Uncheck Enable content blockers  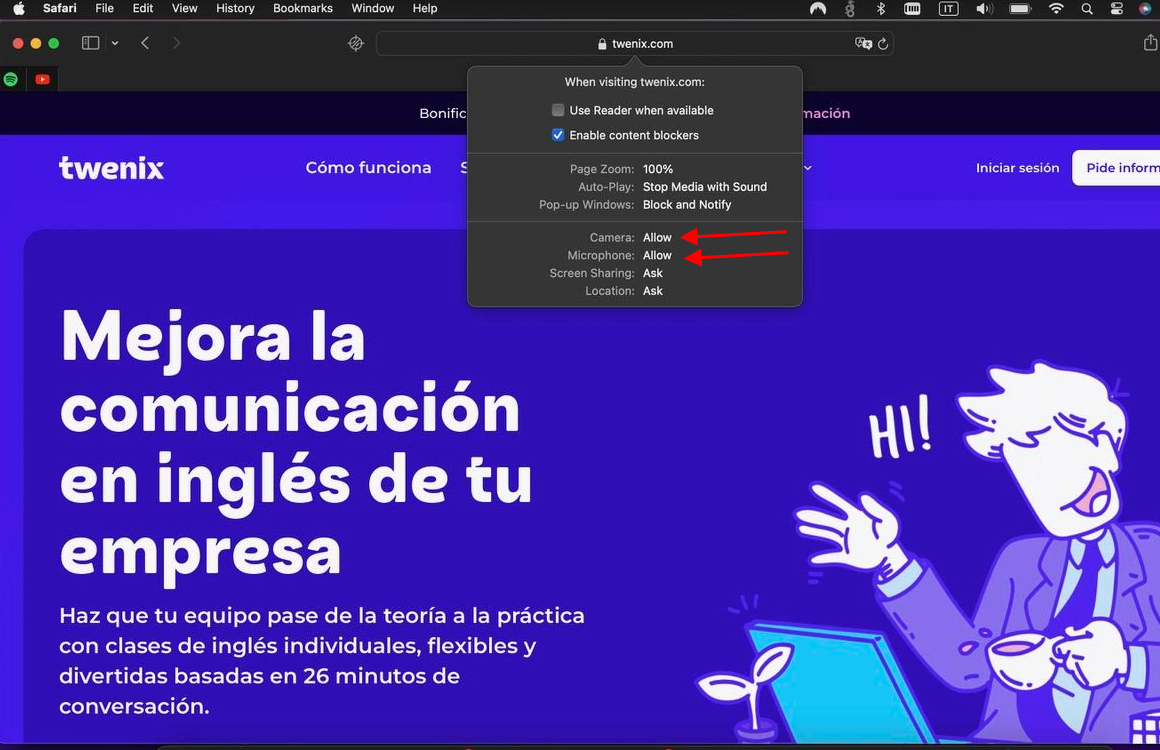coord(558,135)
